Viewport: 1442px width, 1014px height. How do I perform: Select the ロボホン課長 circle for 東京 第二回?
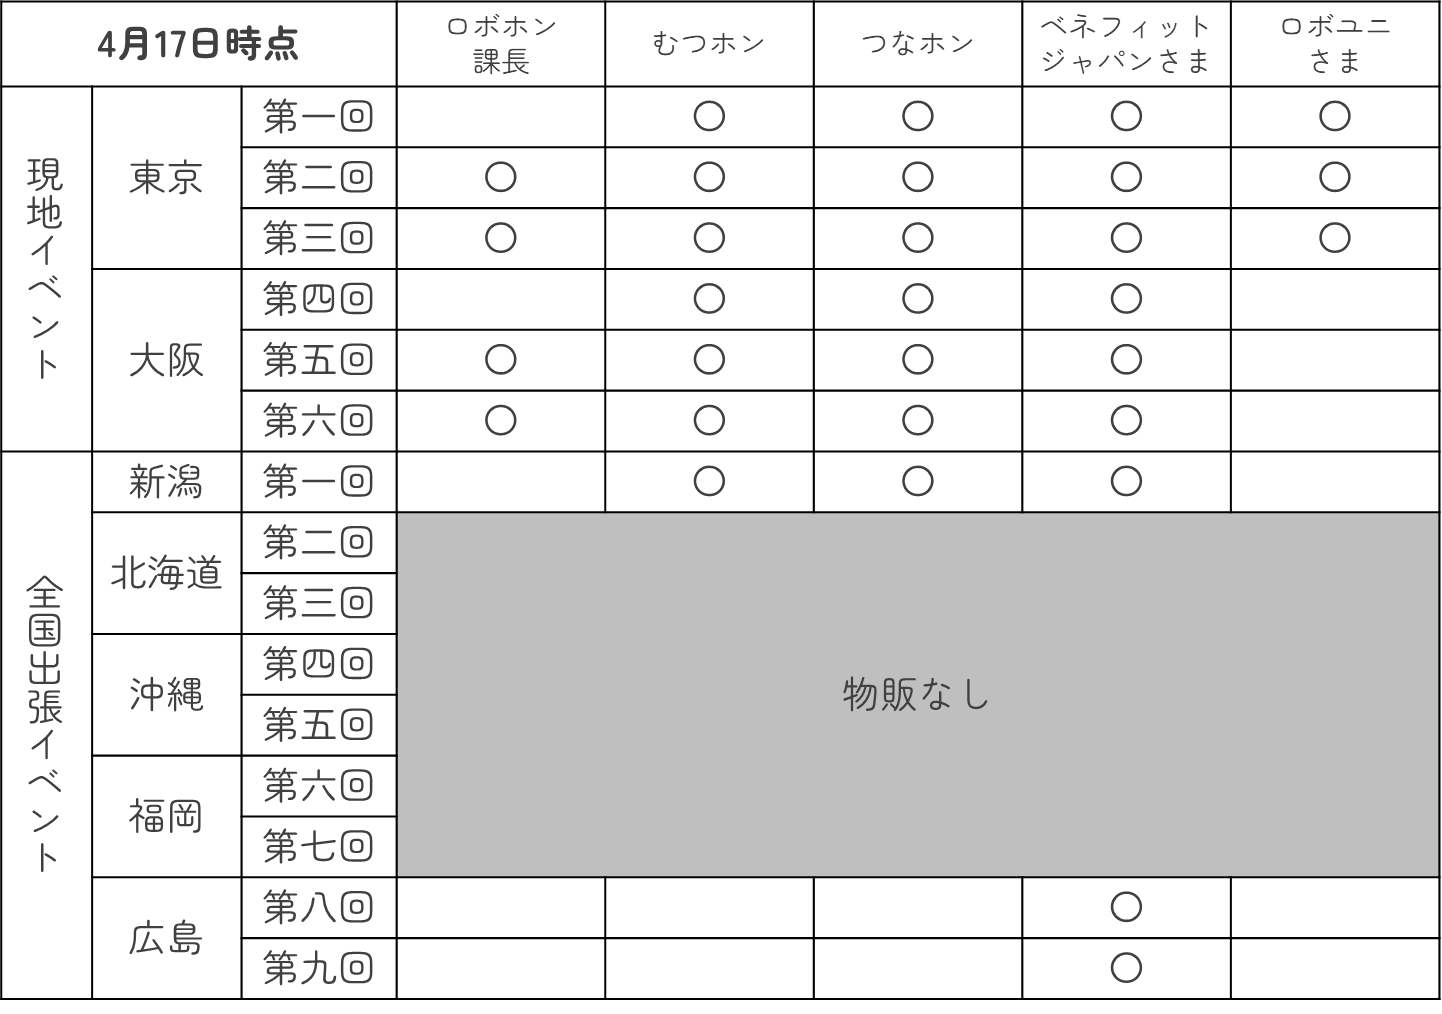tap(500, 178)
